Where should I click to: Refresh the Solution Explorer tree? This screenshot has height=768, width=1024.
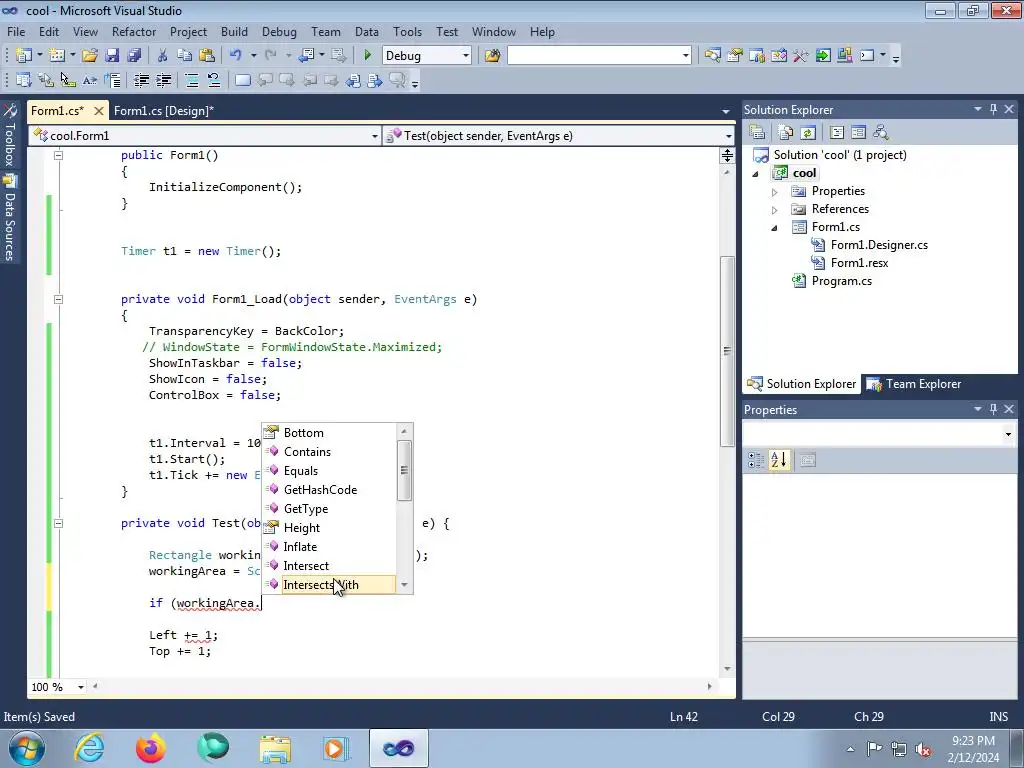pos(808,133)
